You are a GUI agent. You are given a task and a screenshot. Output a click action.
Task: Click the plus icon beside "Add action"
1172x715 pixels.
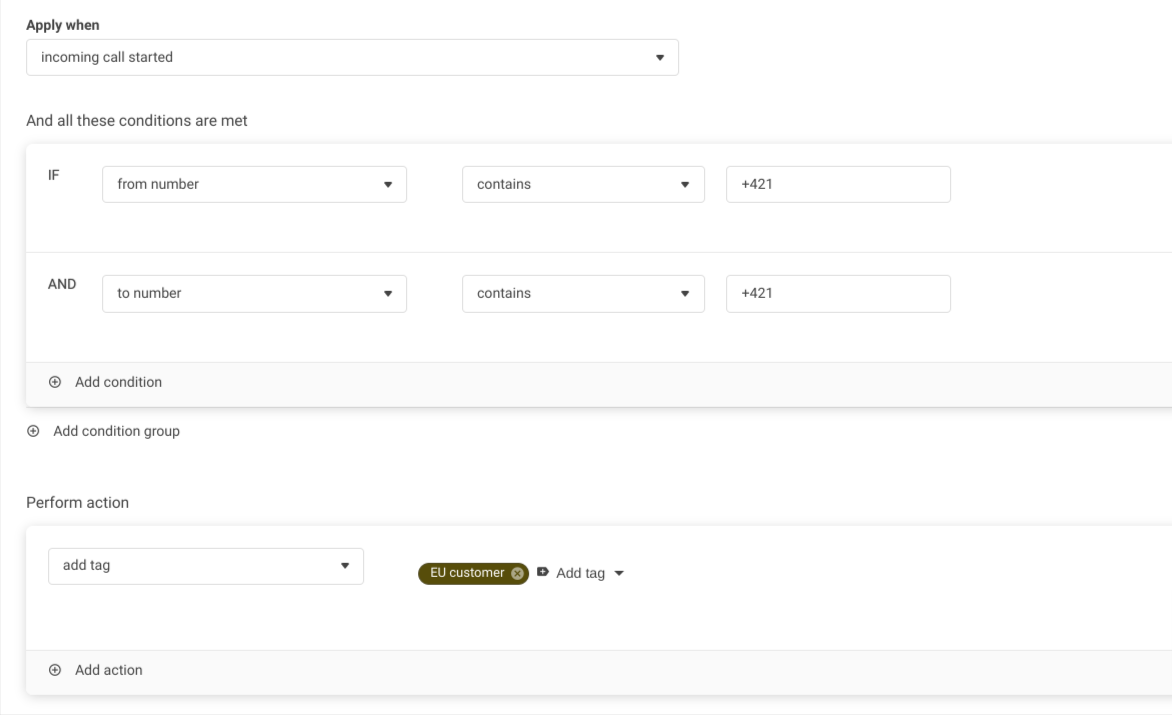click(x=55, y=671)
